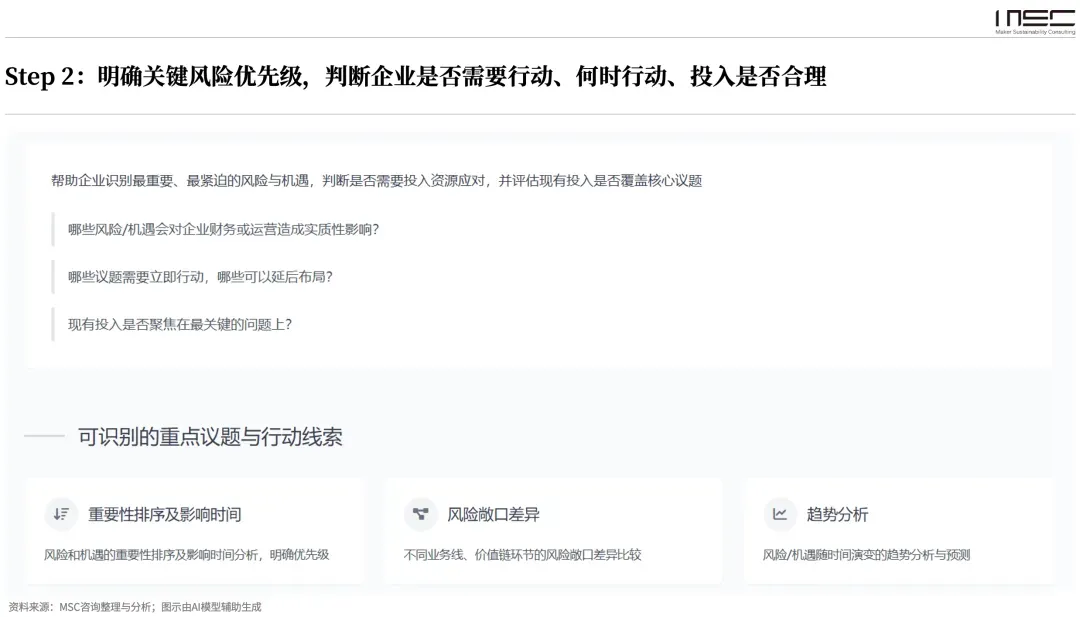Select the Maker Sustainability Consulting tagline text
This screenshot has width=1080, height=617.
click(x=1034, y=32)
